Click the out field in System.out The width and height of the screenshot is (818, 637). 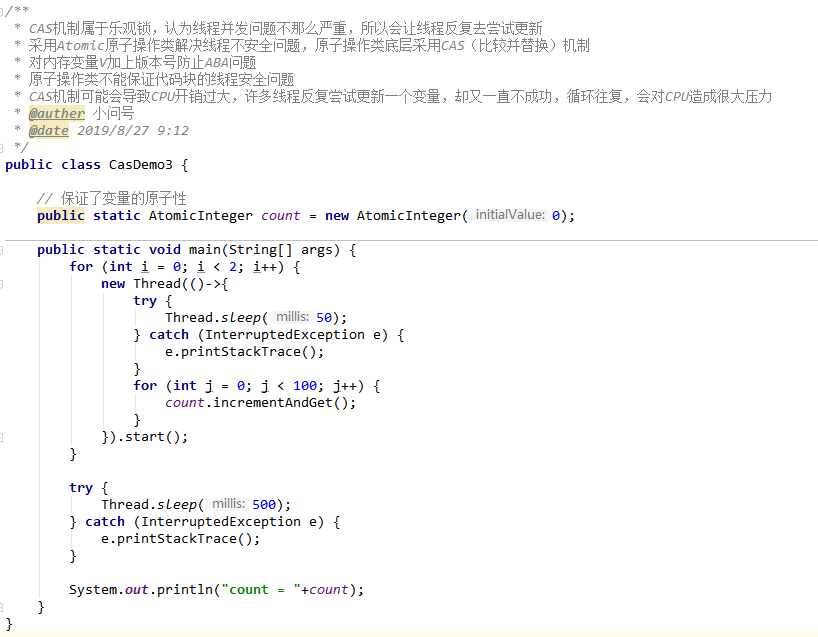click(x=137, y=590)
